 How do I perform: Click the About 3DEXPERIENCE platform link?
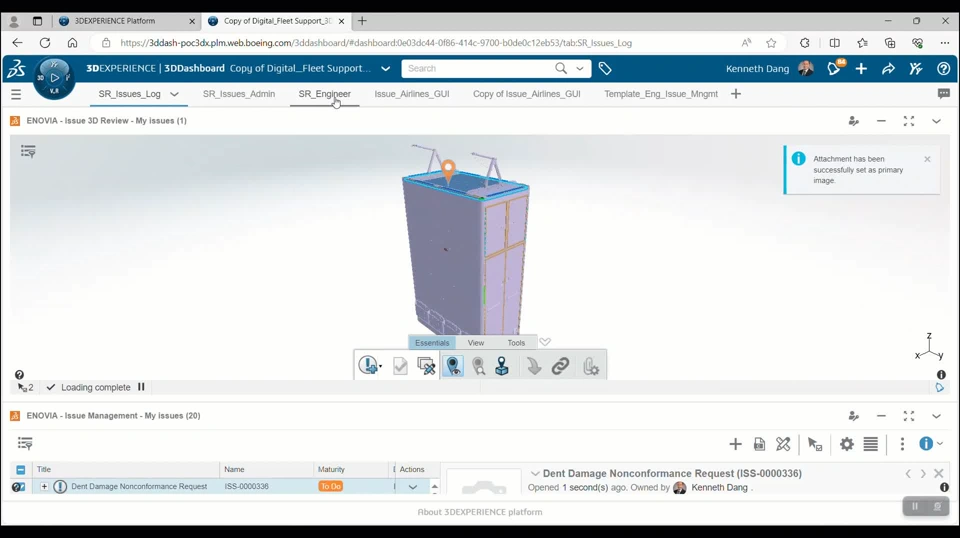(479, 512)
